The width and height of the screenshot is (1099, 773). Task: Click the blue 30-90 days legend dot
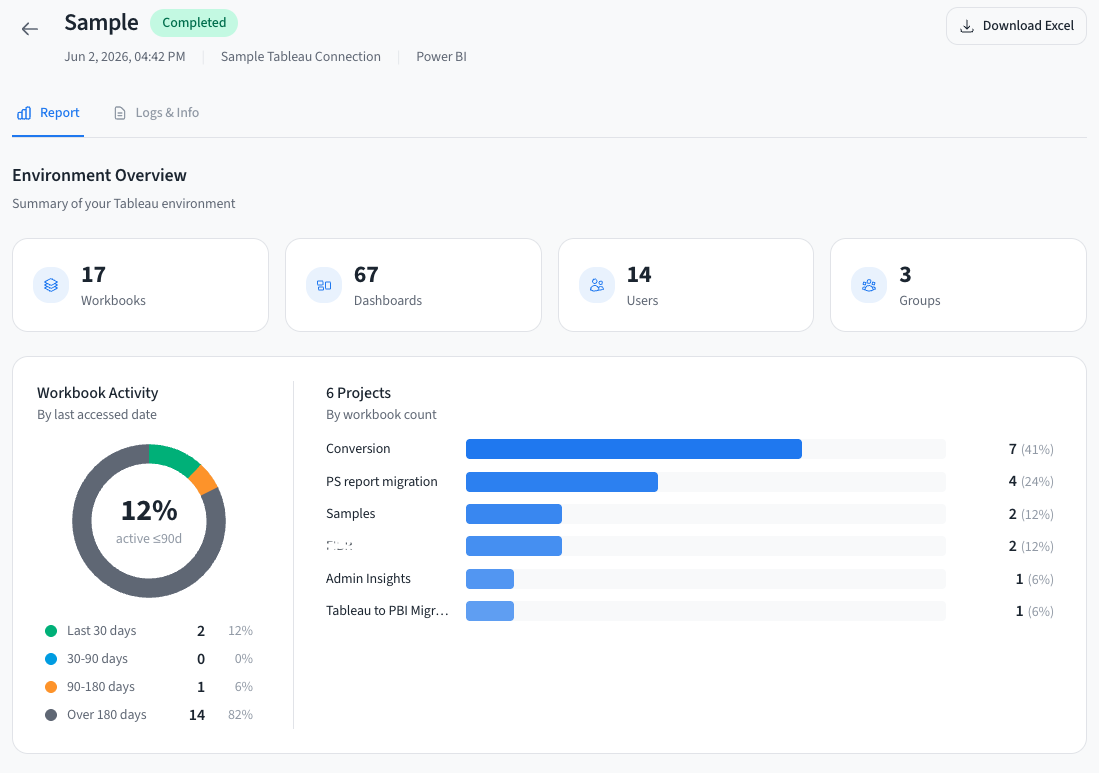tap(51, 659)
